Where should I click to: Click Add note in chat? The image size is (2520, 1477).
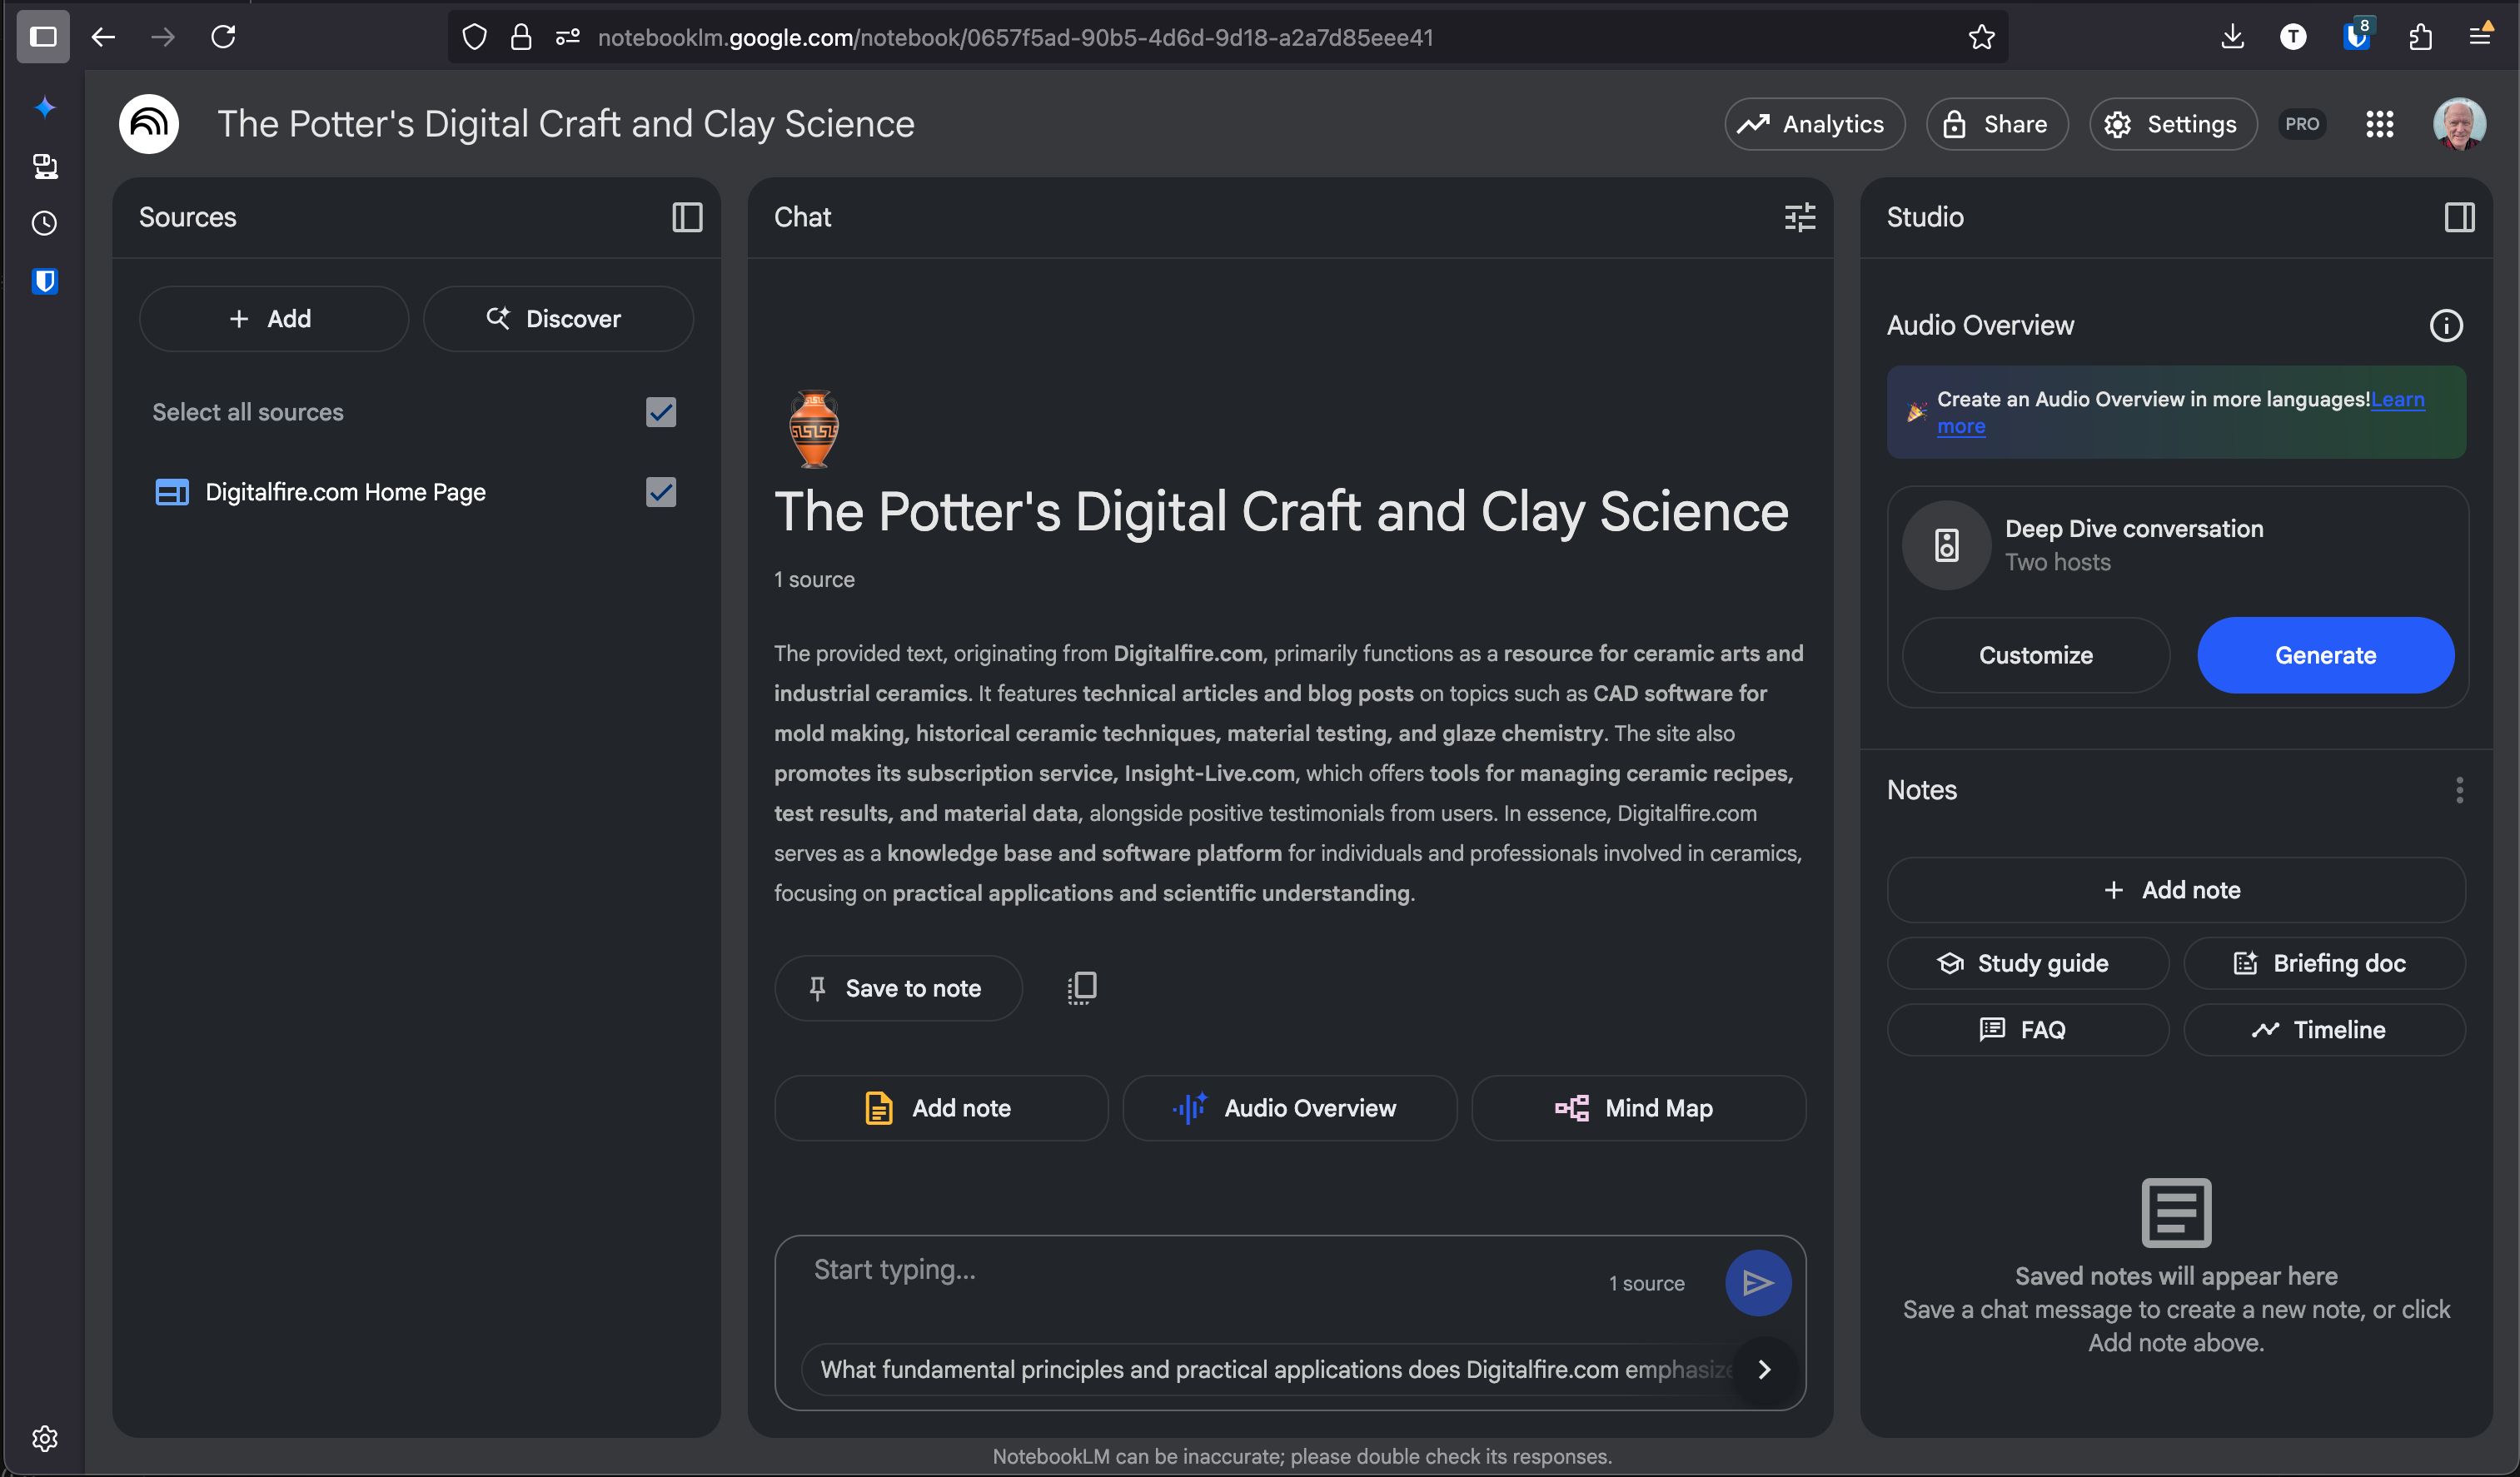(940, 1108)
